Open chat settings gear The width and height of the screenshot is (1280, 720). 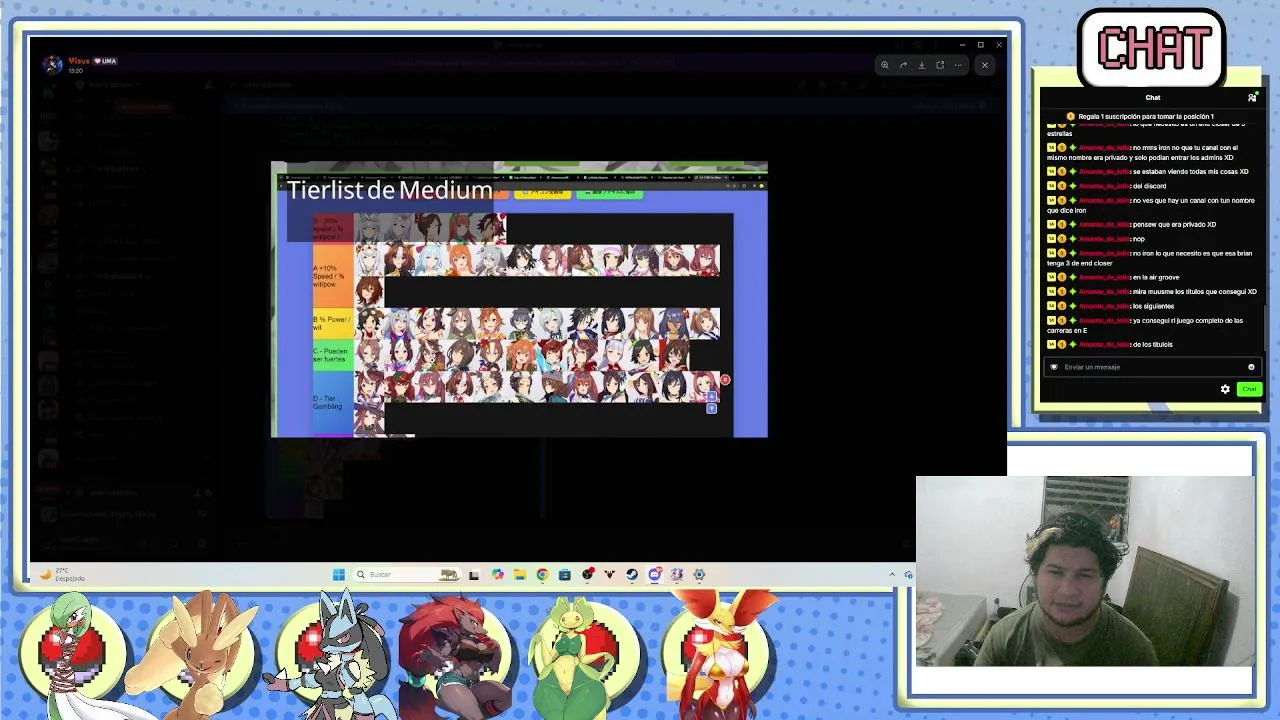pyautogui.click(x=1225, y=389)
